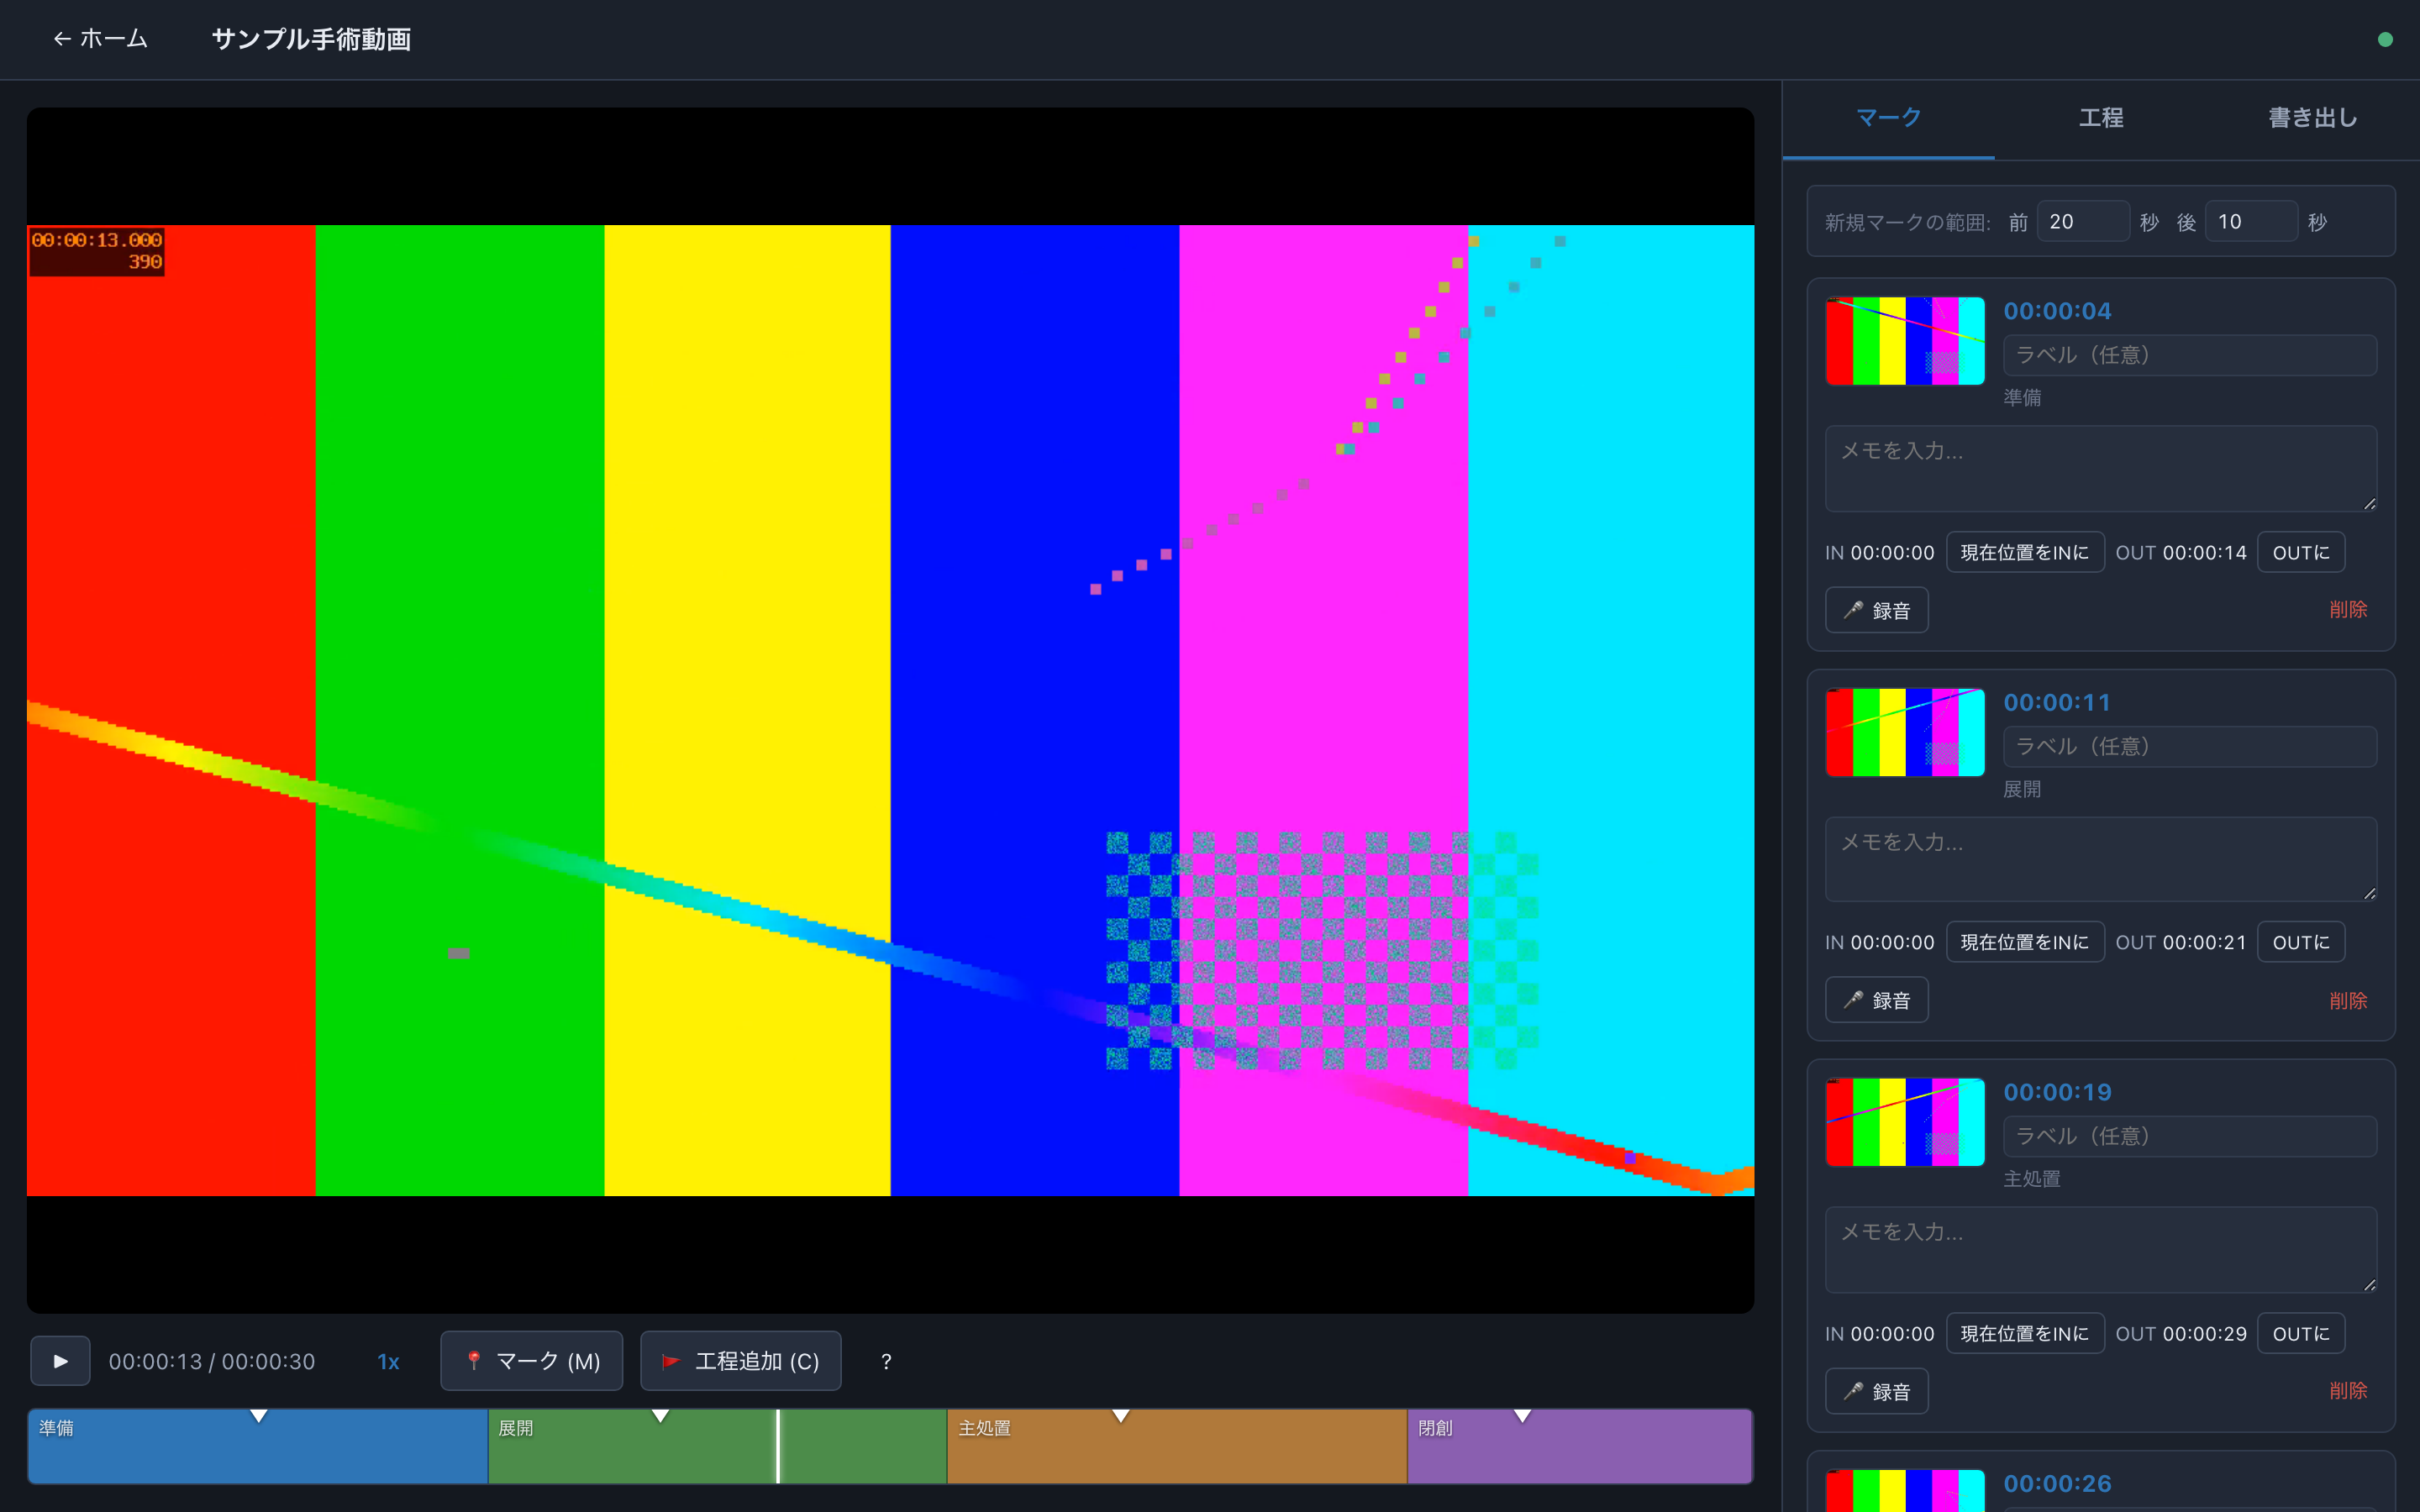Add a process with 工程追加 (C) button
2420x1512 pixels.
[740, 1361]
